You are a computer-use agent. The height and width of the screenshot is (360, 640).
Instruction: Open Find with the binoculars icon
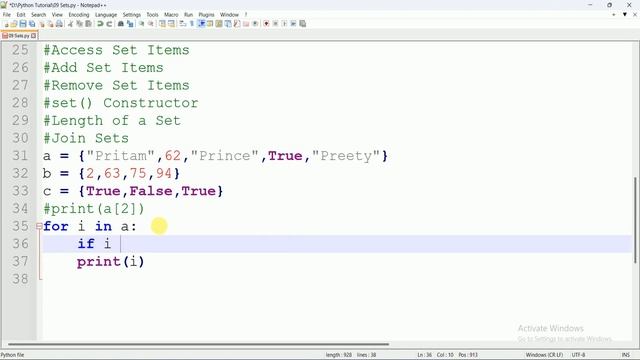[120, 24]
